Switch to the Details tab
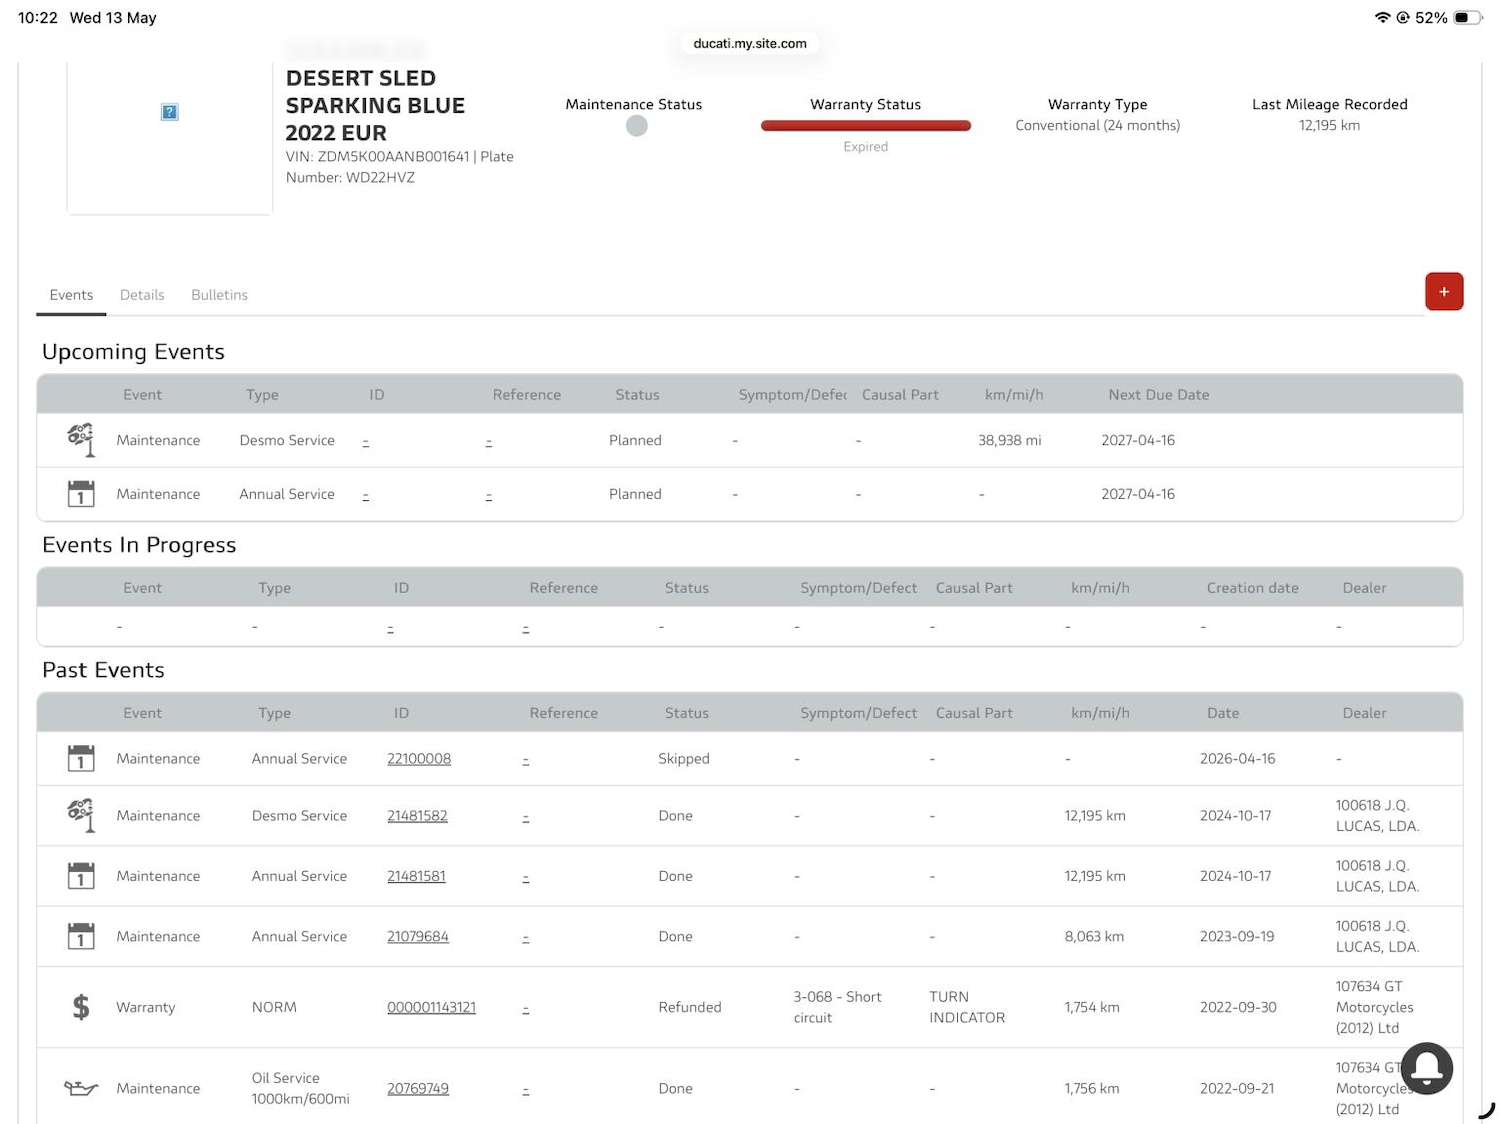Screen dimensions: 1500x1124 pyautogui.click(x=142, y=295)
